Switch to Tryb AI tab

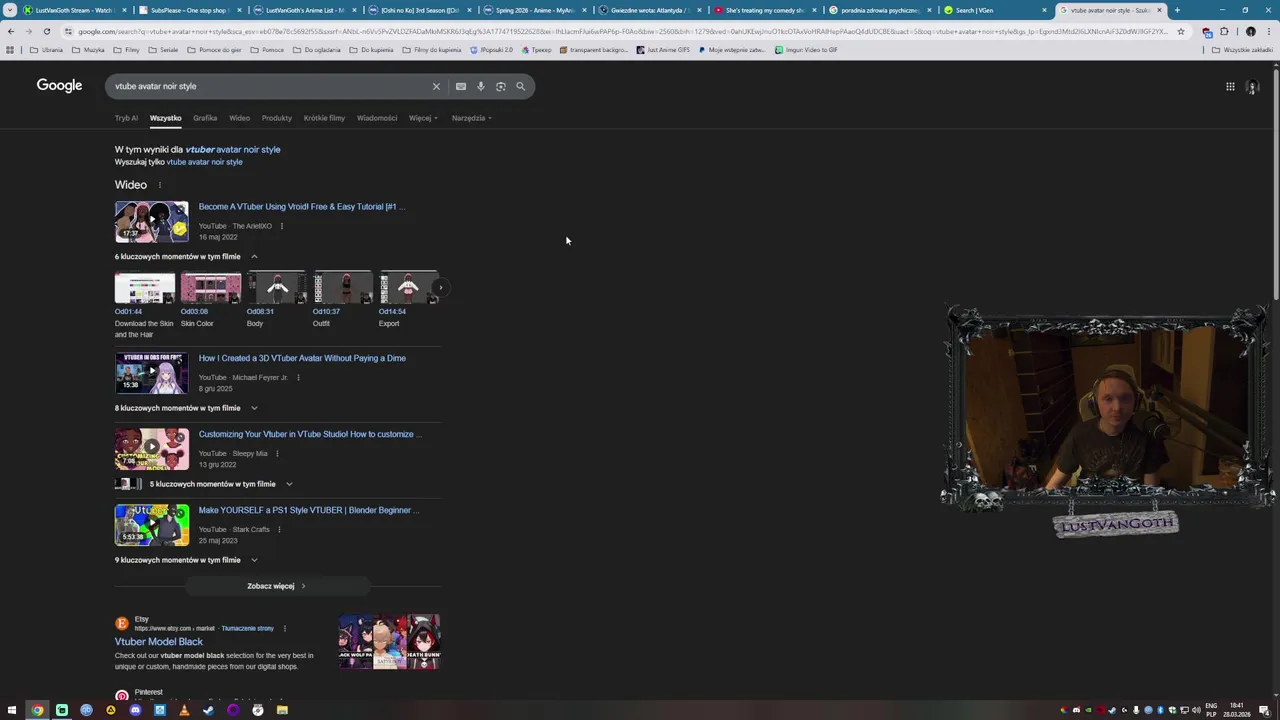tap(126, 118)
